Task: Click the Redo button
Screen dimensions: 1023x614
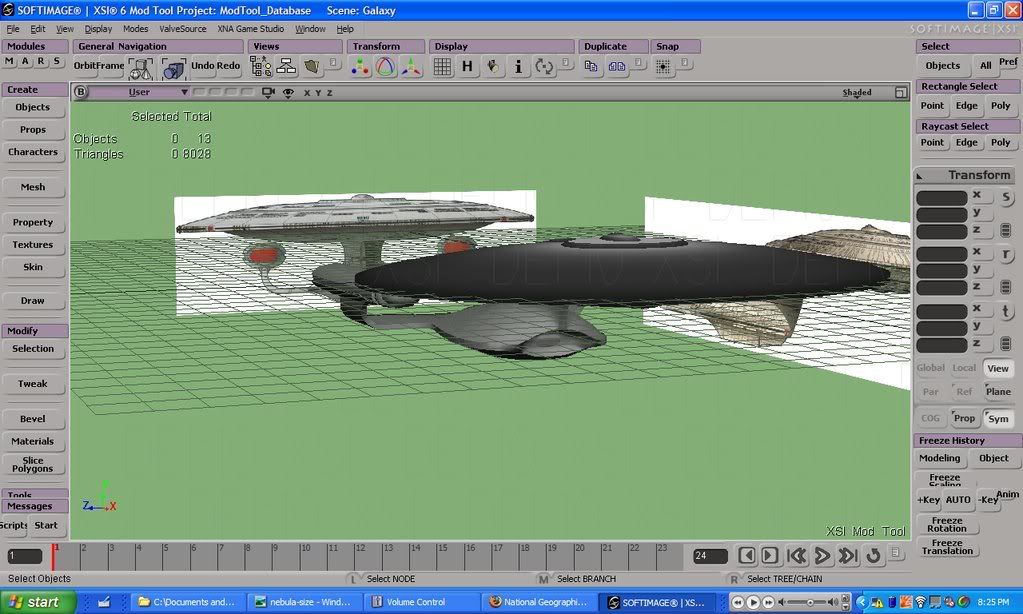Action: click(228, 65)
